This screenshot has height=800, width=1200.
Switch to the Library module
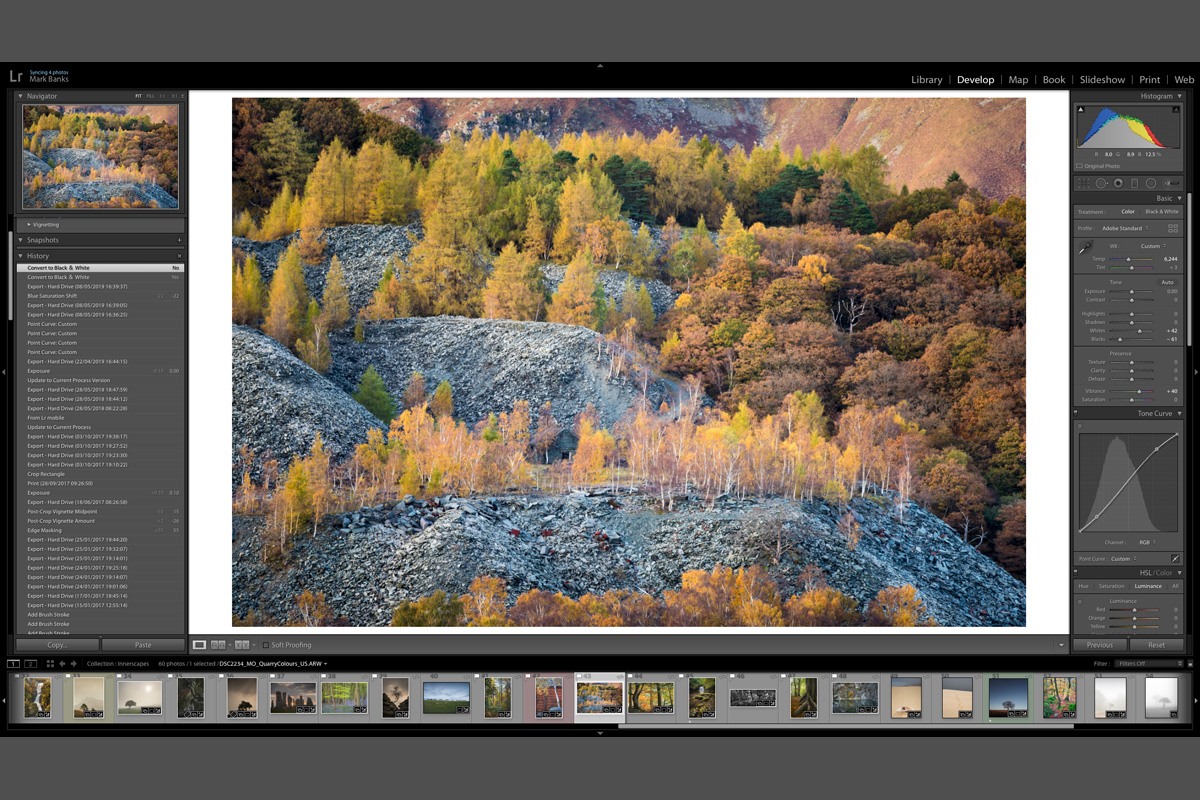[926, 79]
